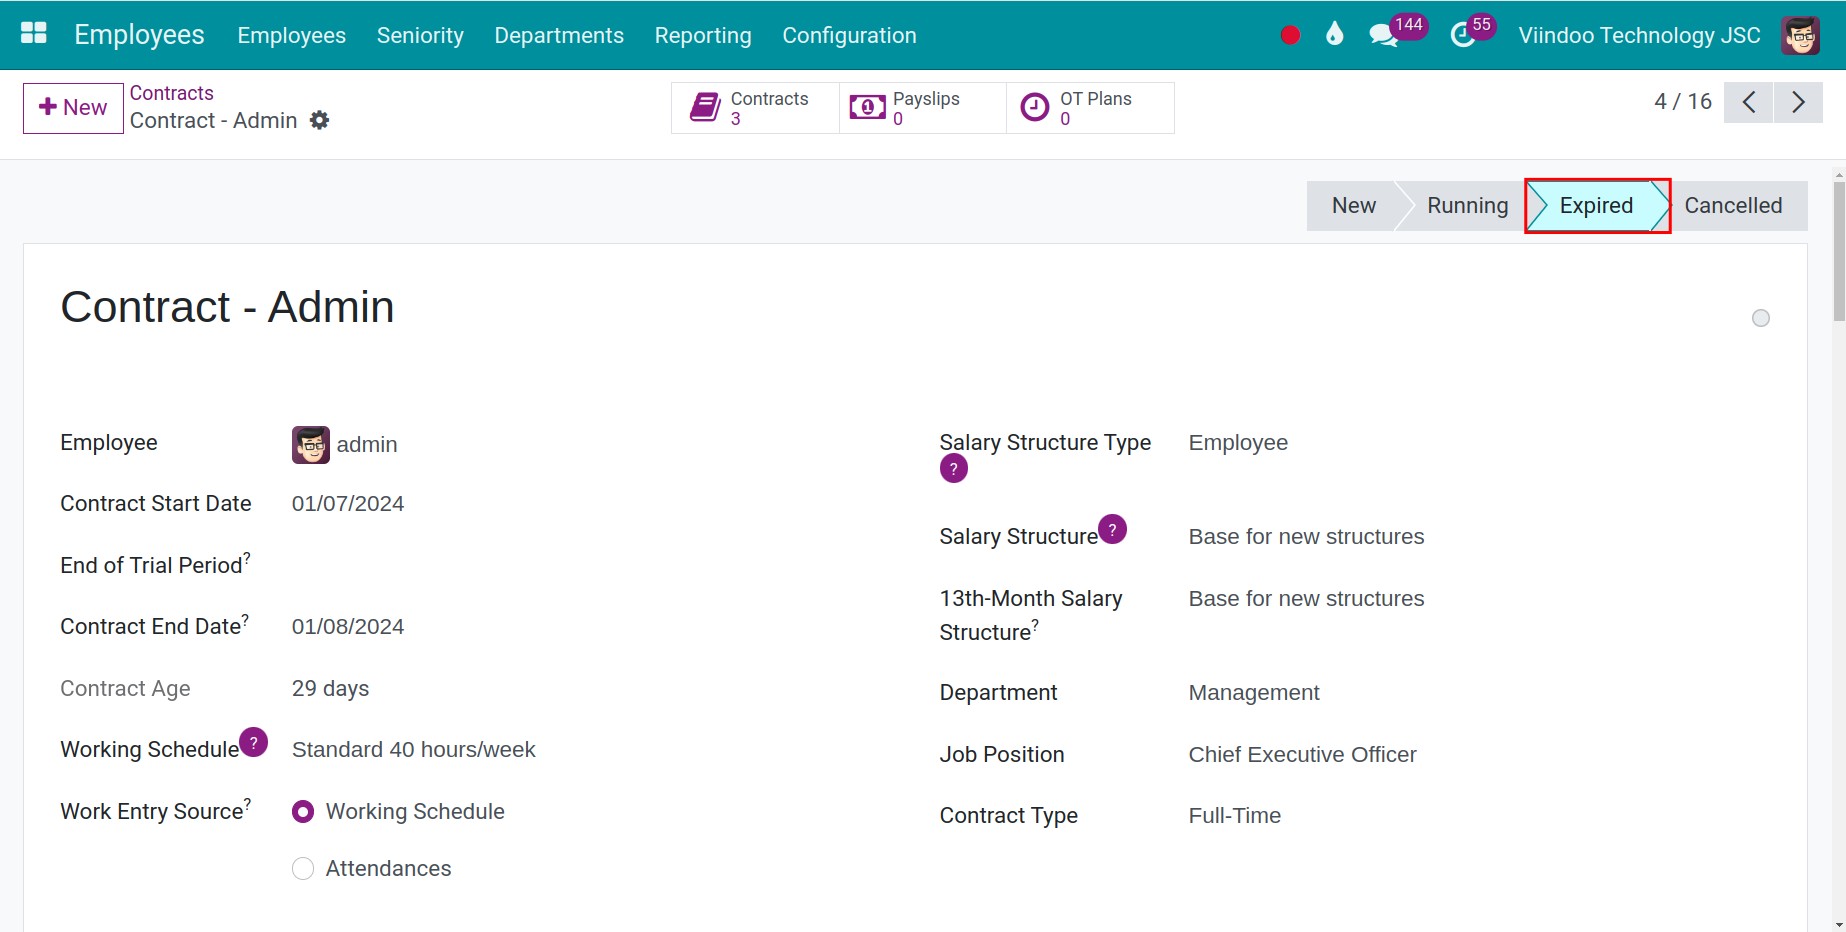Screen dimensions: 1846x932
Task: Click the Payslips money icon
Action: [x=867, y=107]
